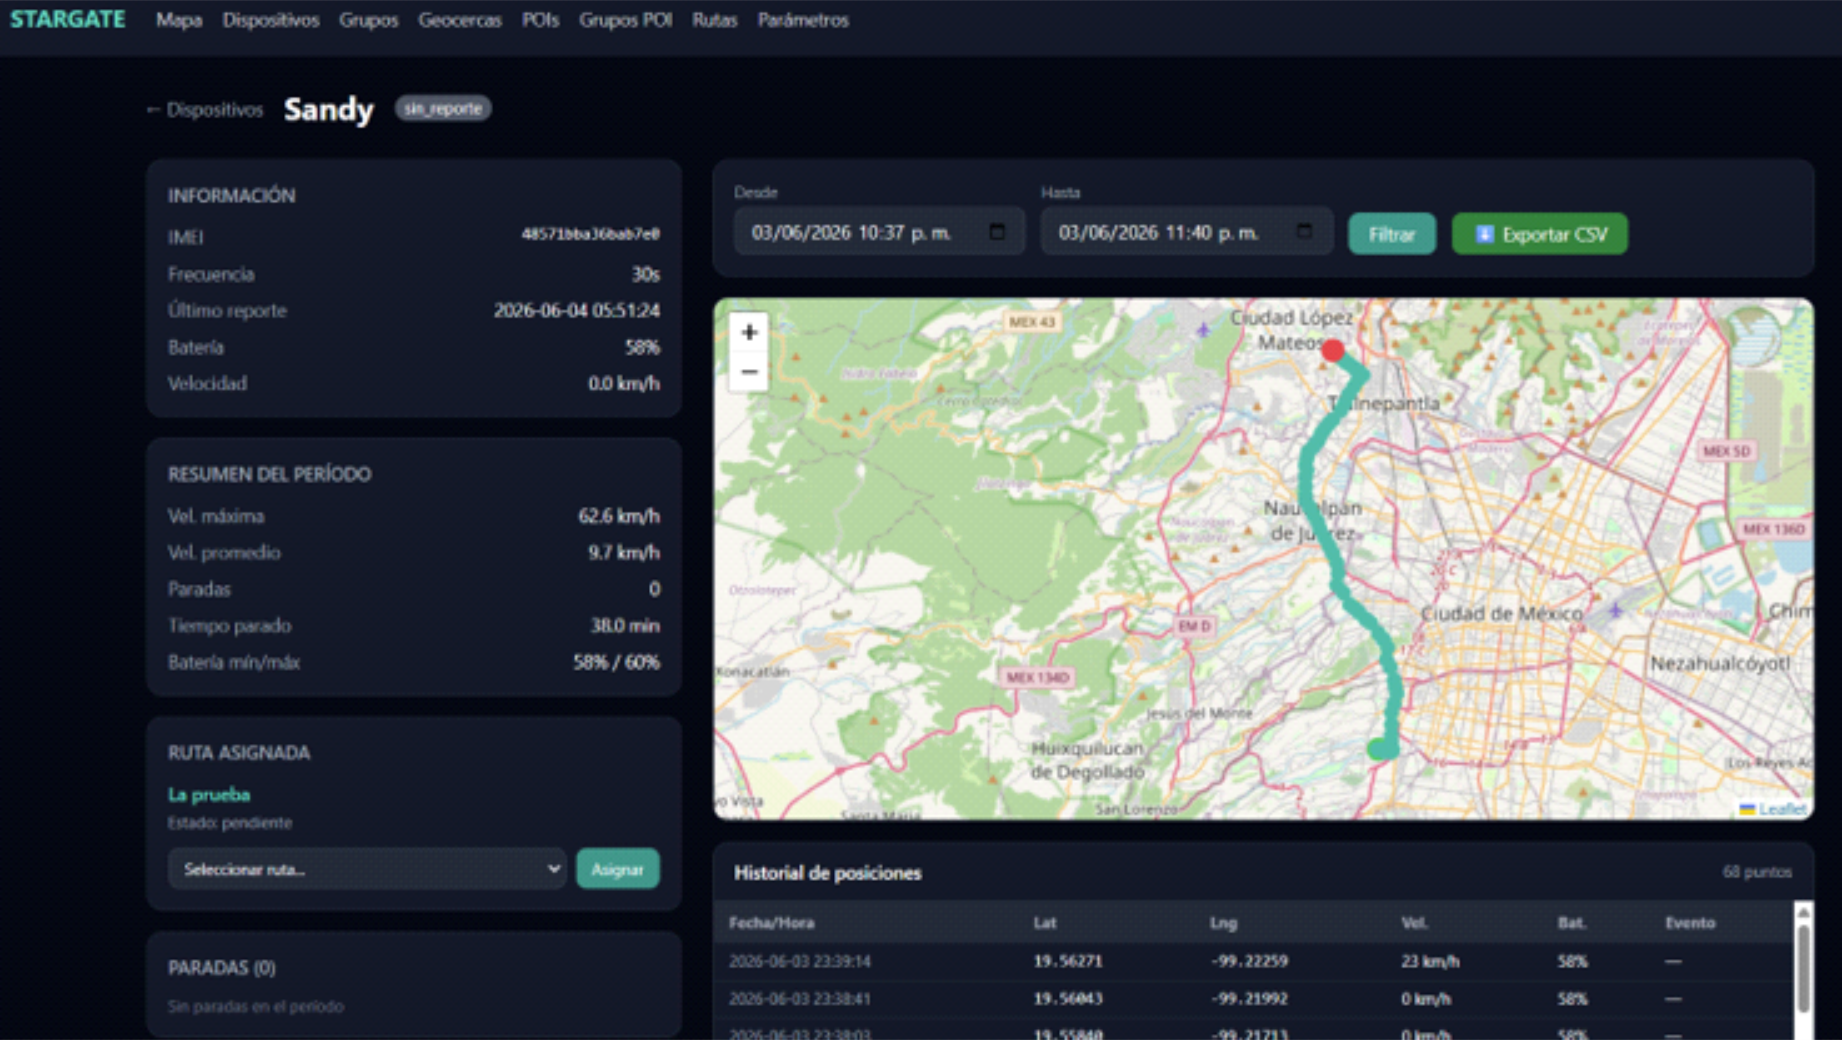The width and height of the screenshot is (1842, 1040).
Task: Click the Bat. column header
Action: point(1571,922)
